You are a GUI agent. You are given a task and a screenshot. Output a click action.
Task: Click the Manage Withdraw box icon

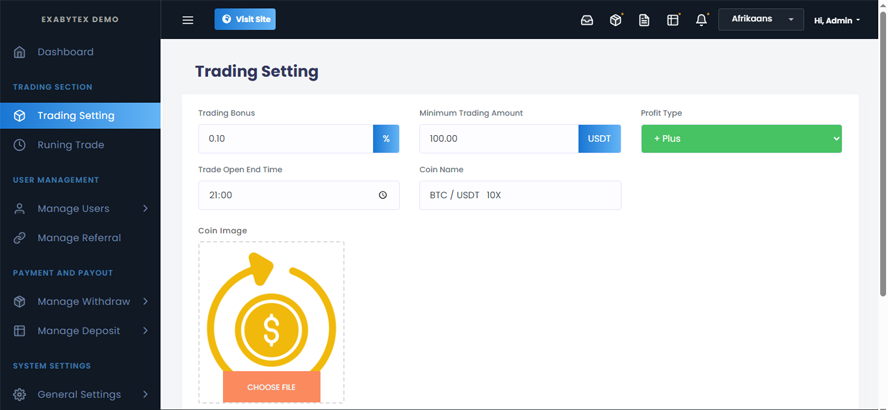19,301
